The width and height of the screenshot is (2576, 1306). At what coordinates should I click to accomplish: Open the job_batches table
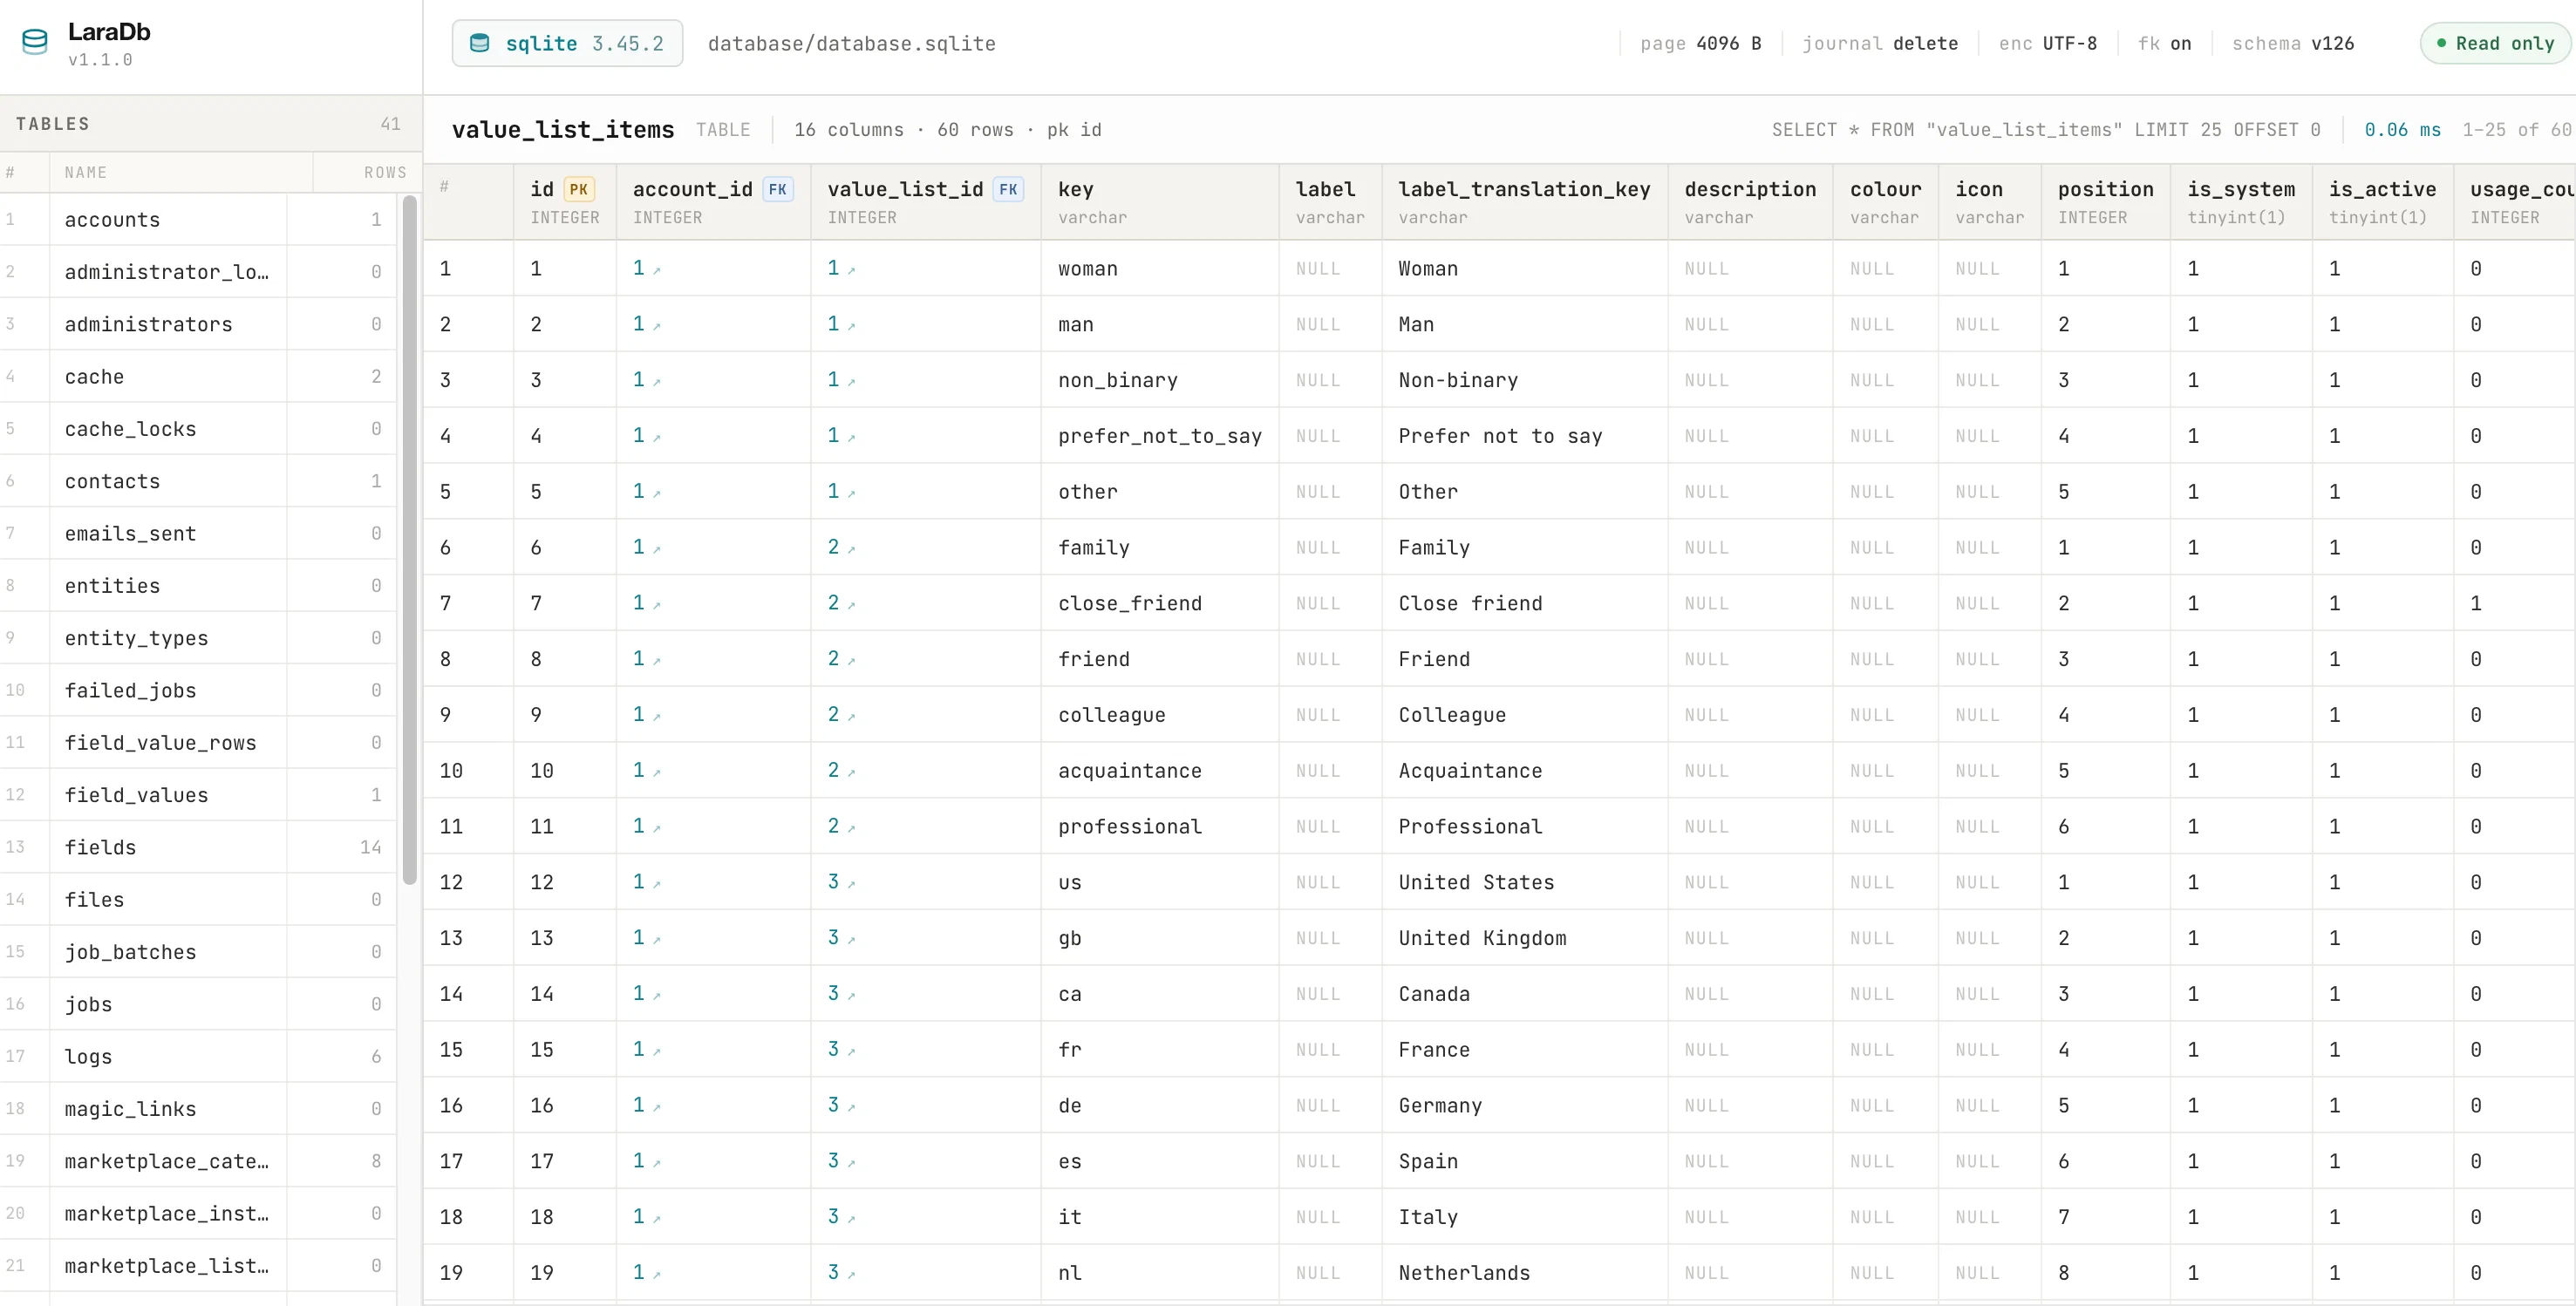(198, 952)
